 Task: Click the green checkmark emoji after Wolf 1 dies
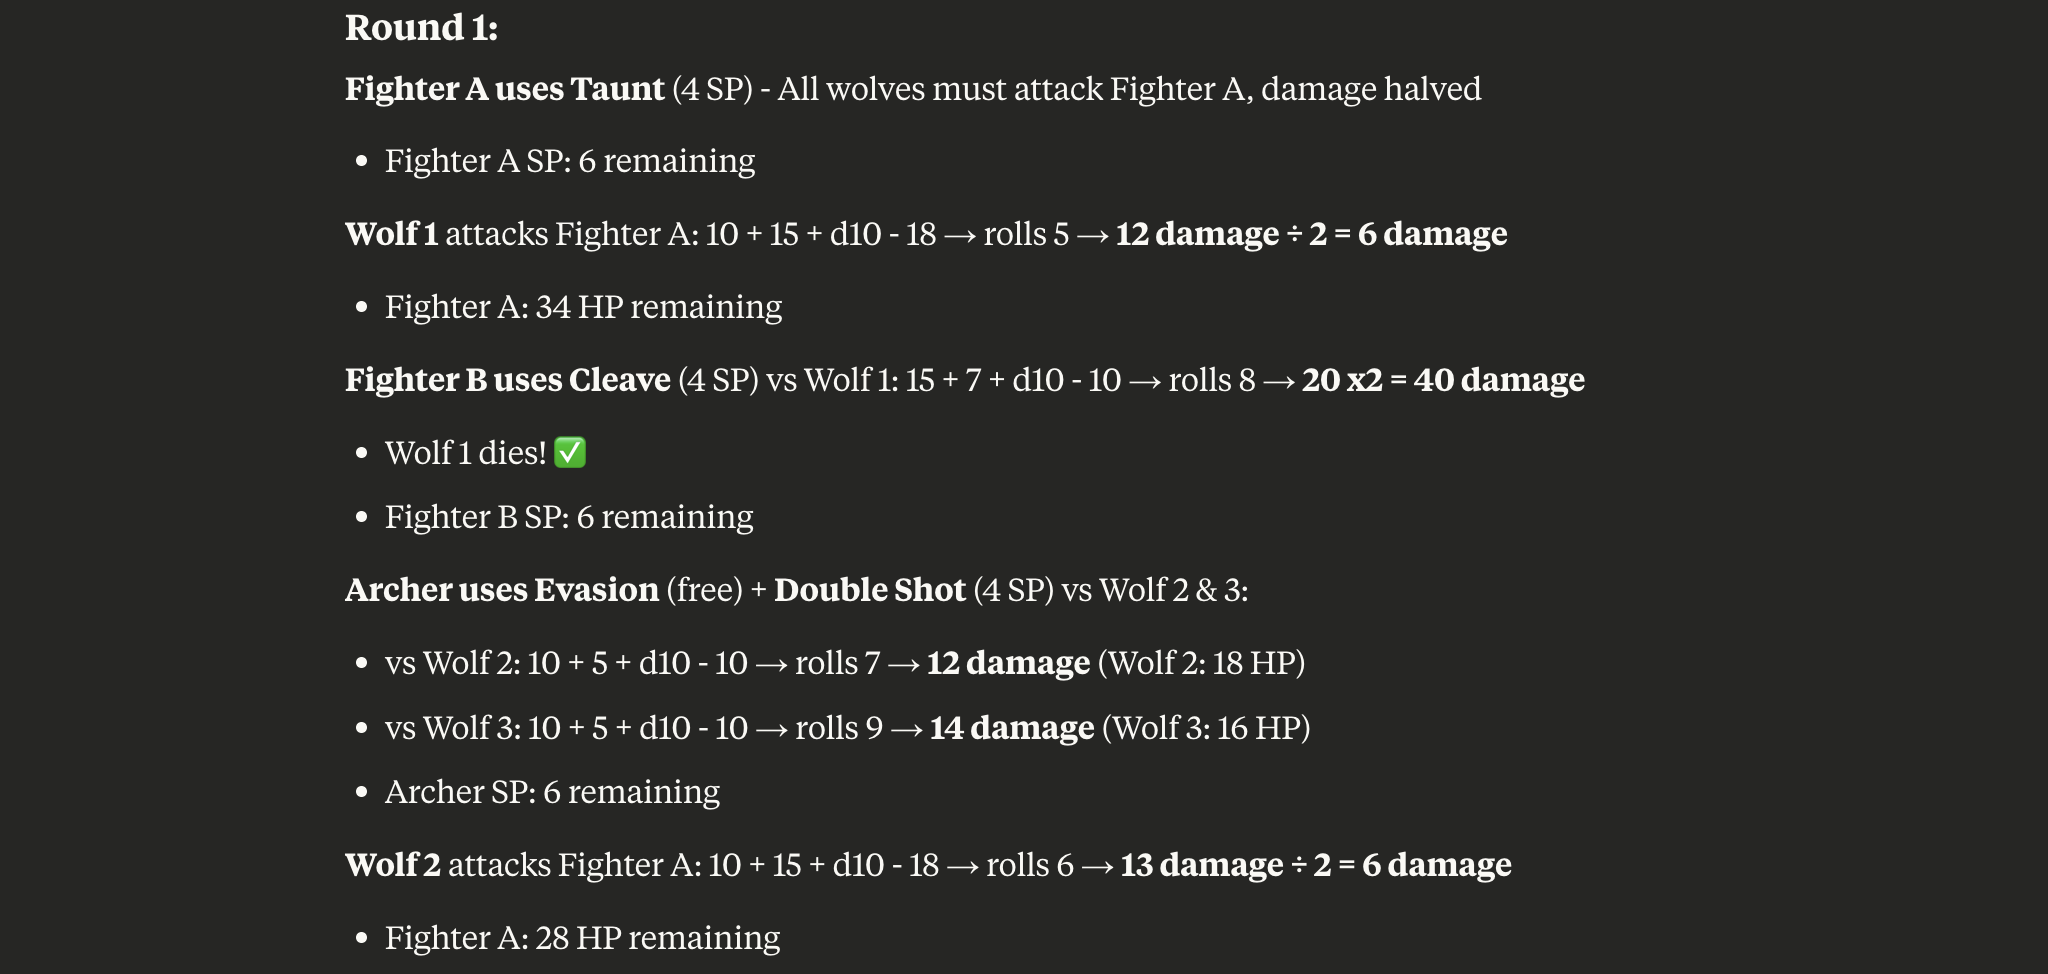click(570, 453)
